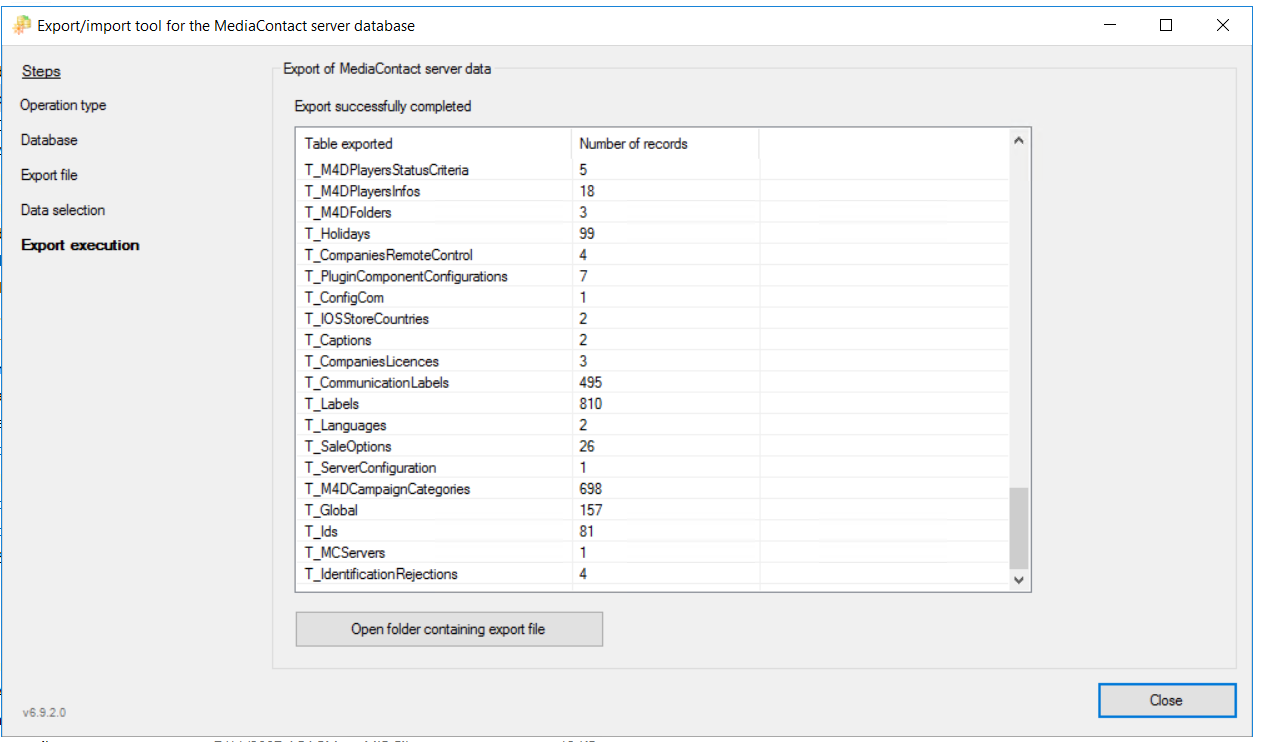Click record count 18 for T_M4DPlayersInfos
The image size is (1261, 742).
point(587,191)
